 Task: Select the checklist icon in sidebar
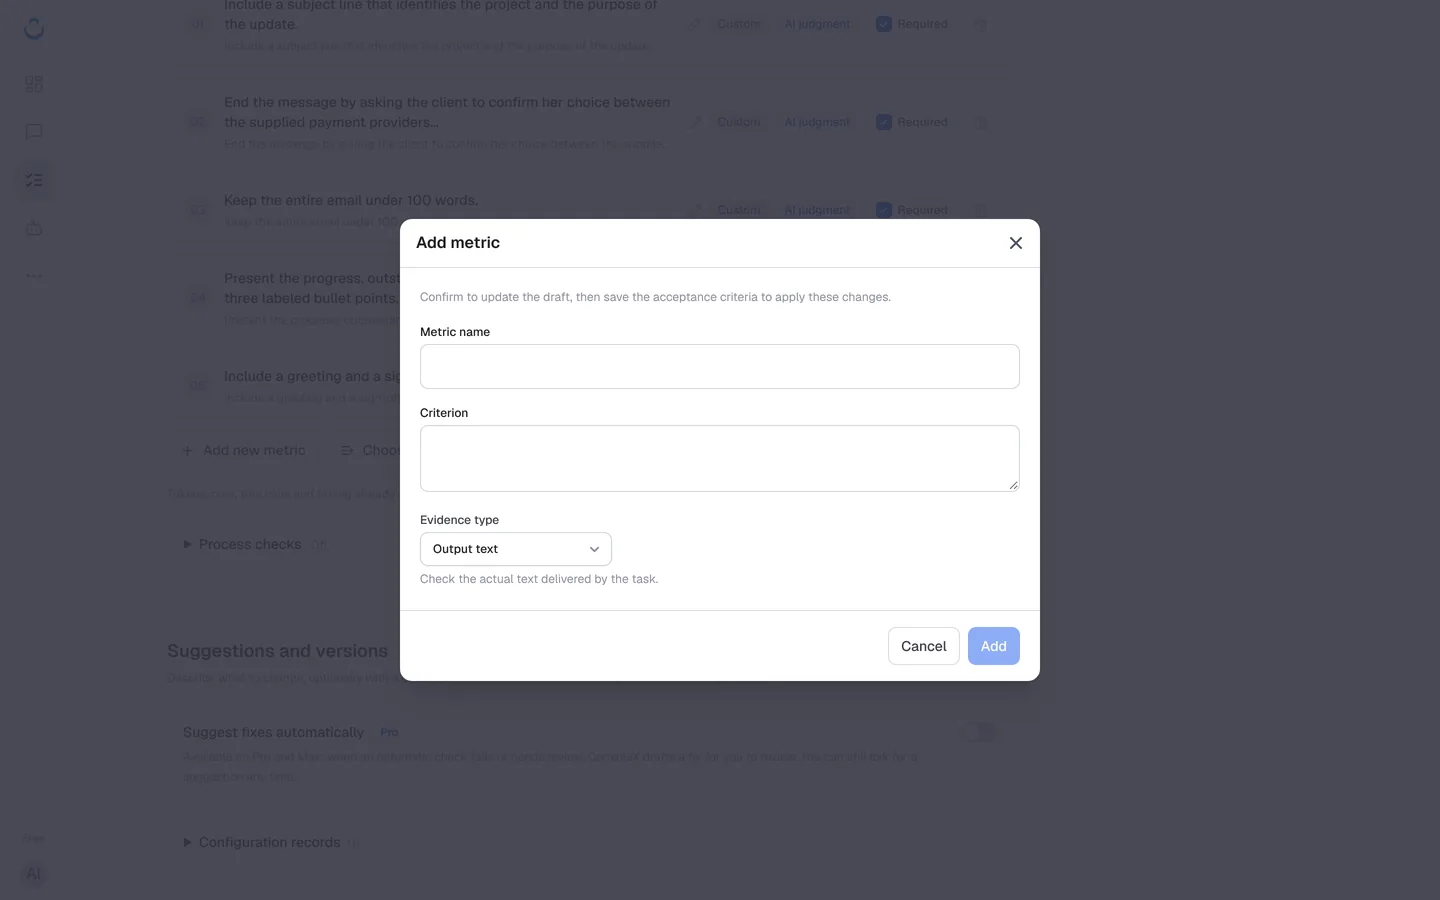(34, 180)
